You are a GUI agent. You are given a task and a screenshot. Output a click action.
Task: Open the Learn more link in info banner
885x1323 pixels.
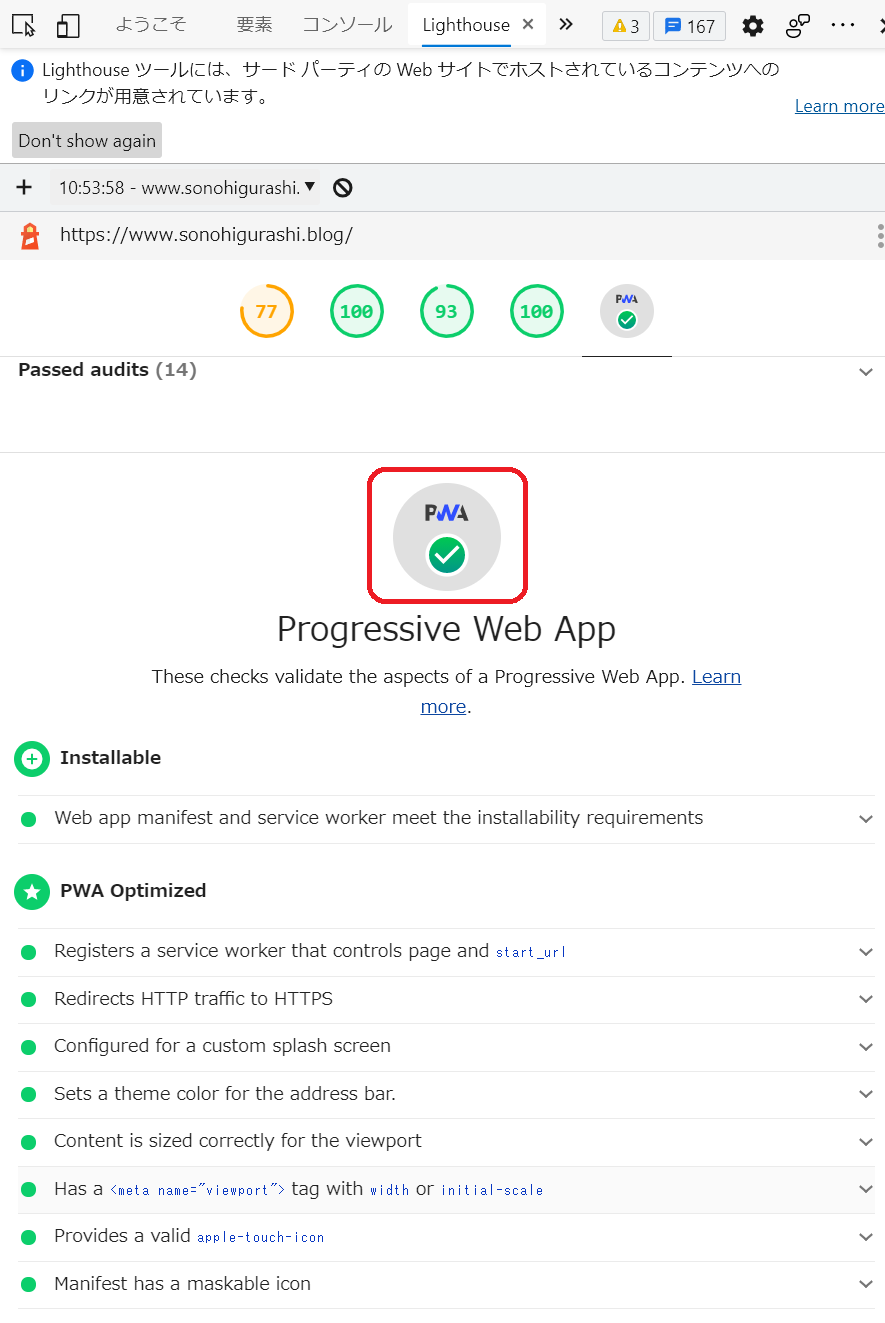[x=839, y=106]
